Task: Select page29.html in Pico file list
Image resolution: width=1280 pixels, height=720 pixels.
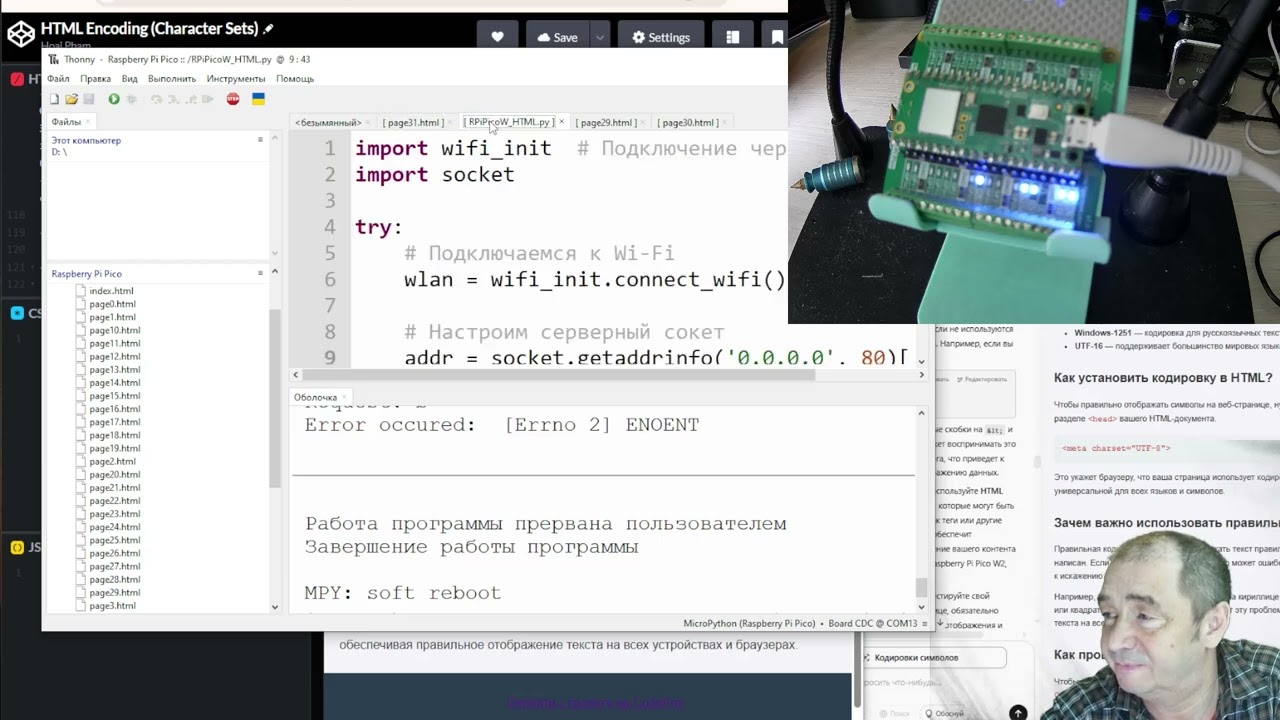Action: click(x=114, y=593)
